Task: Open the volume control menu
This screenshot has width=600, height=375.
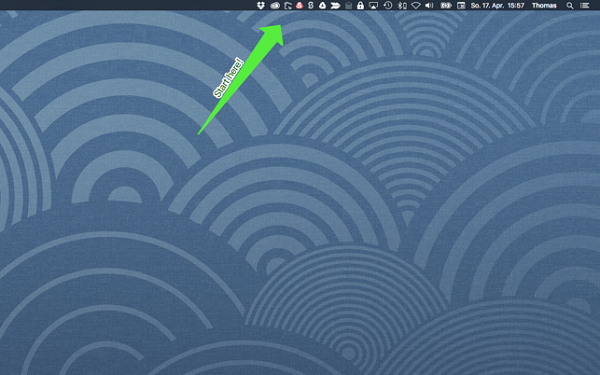Action: (429, 5)
